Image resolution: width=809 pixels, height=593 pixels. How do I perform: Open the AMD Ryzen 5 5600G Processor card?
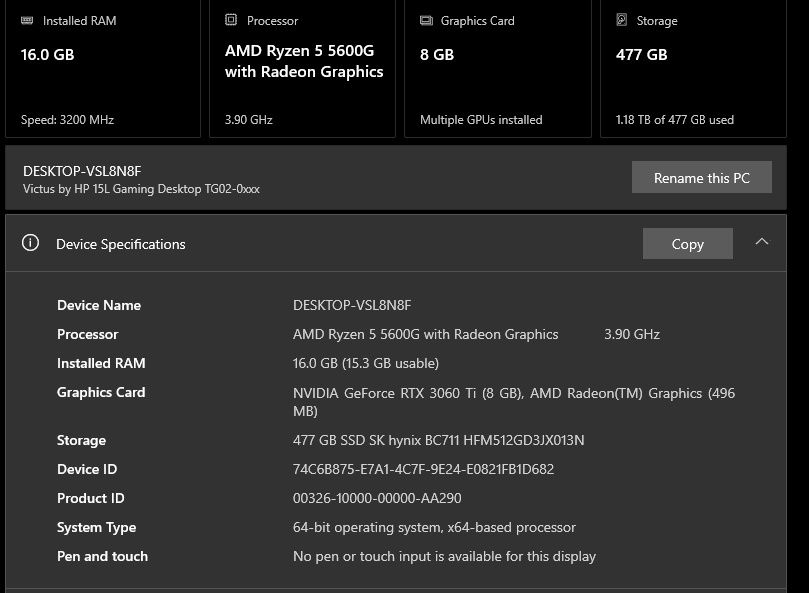pos(302,69)
